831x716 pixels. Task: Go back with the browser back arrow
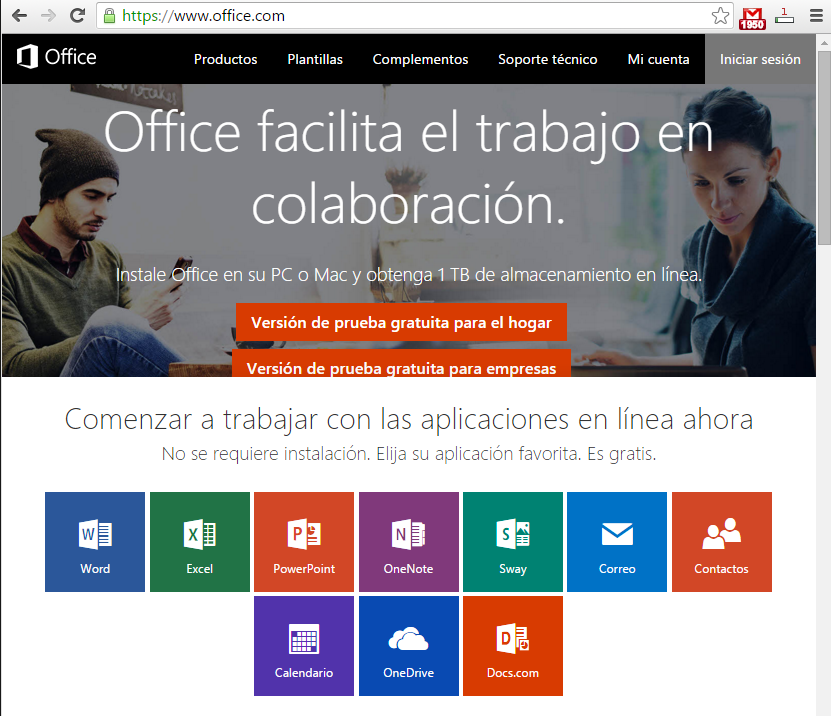[x=19, y=16]
